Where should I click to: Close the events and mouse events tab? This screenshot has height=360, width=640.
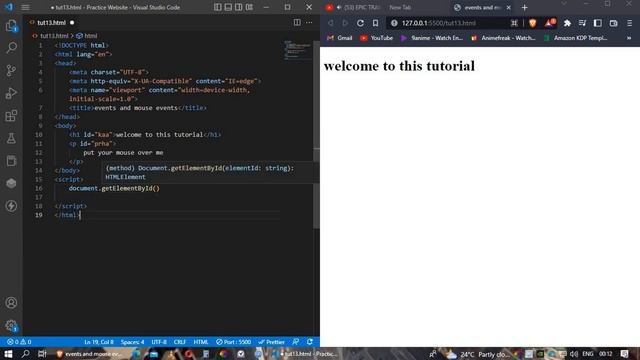(509, 7)
